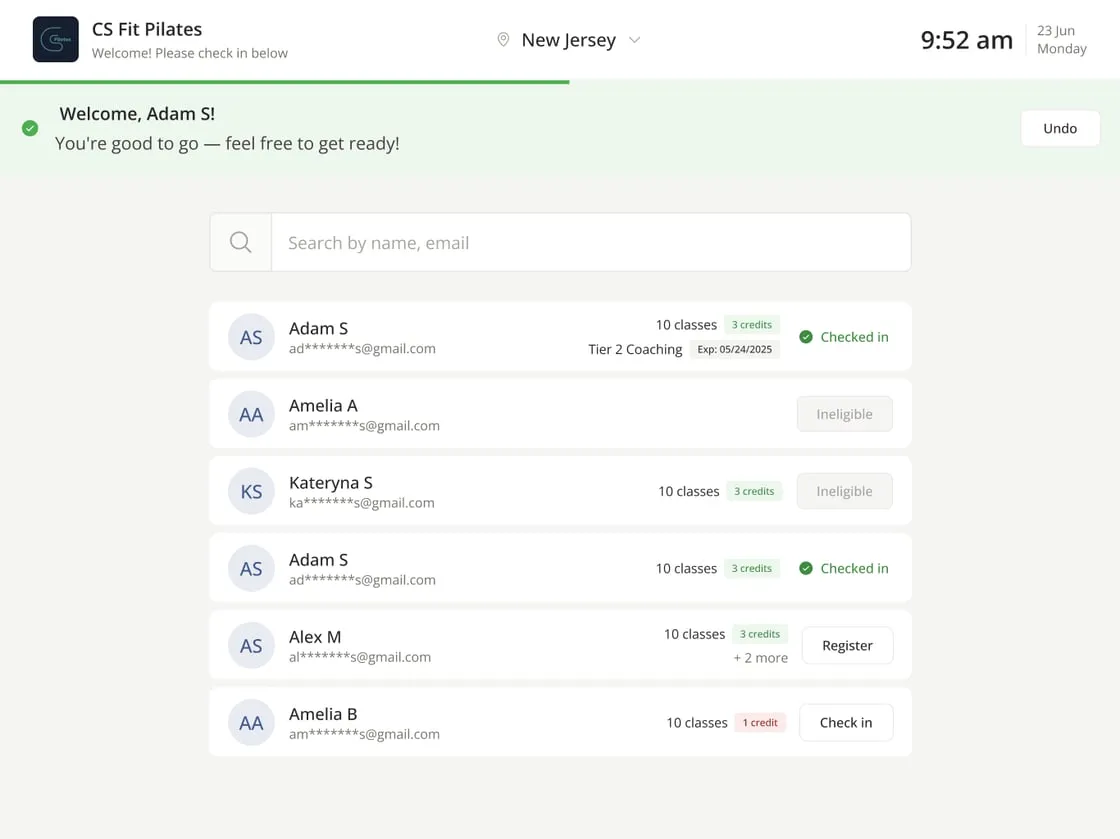Focus the search by name, email field
Screen dimensions: 1120x839
591,243
